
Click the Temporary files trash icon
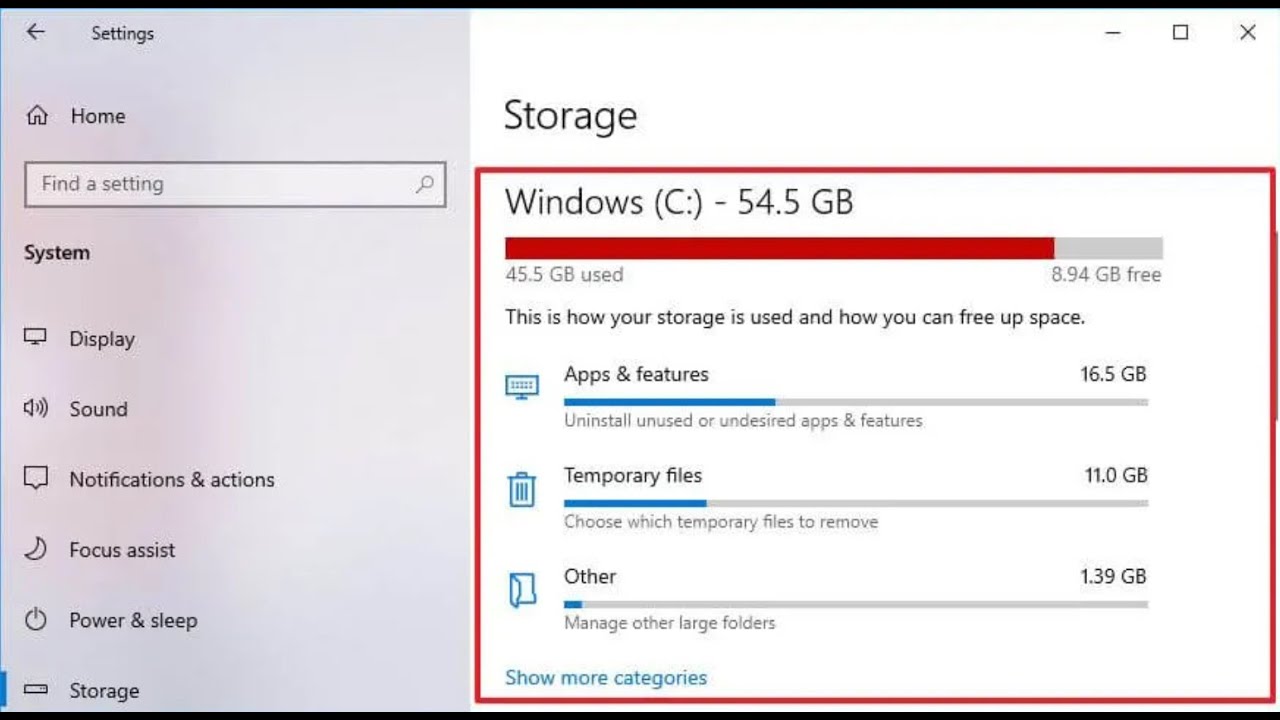click(522, 489)
